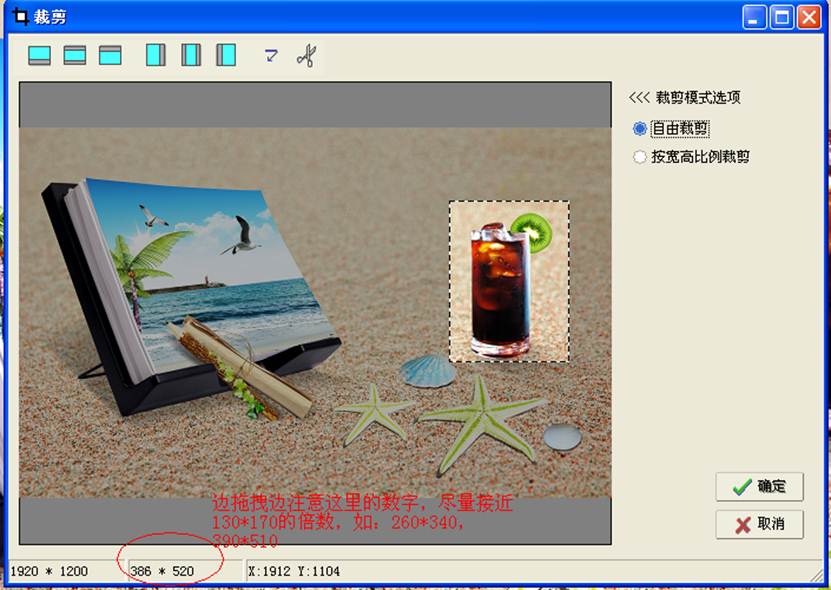Click the crop icon with gray top strip
831x590 pixels.
110,55
